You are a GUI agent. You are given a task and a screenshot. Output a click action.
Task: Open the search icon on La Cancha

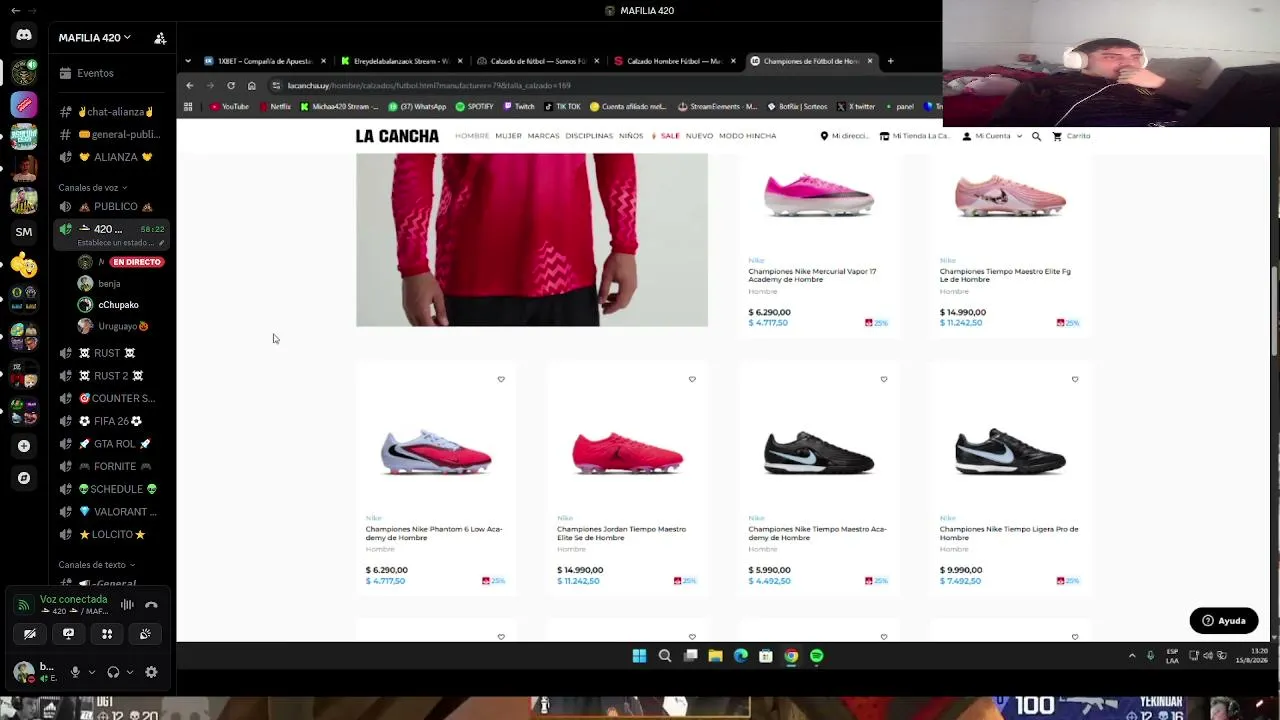coord(1036,136)
